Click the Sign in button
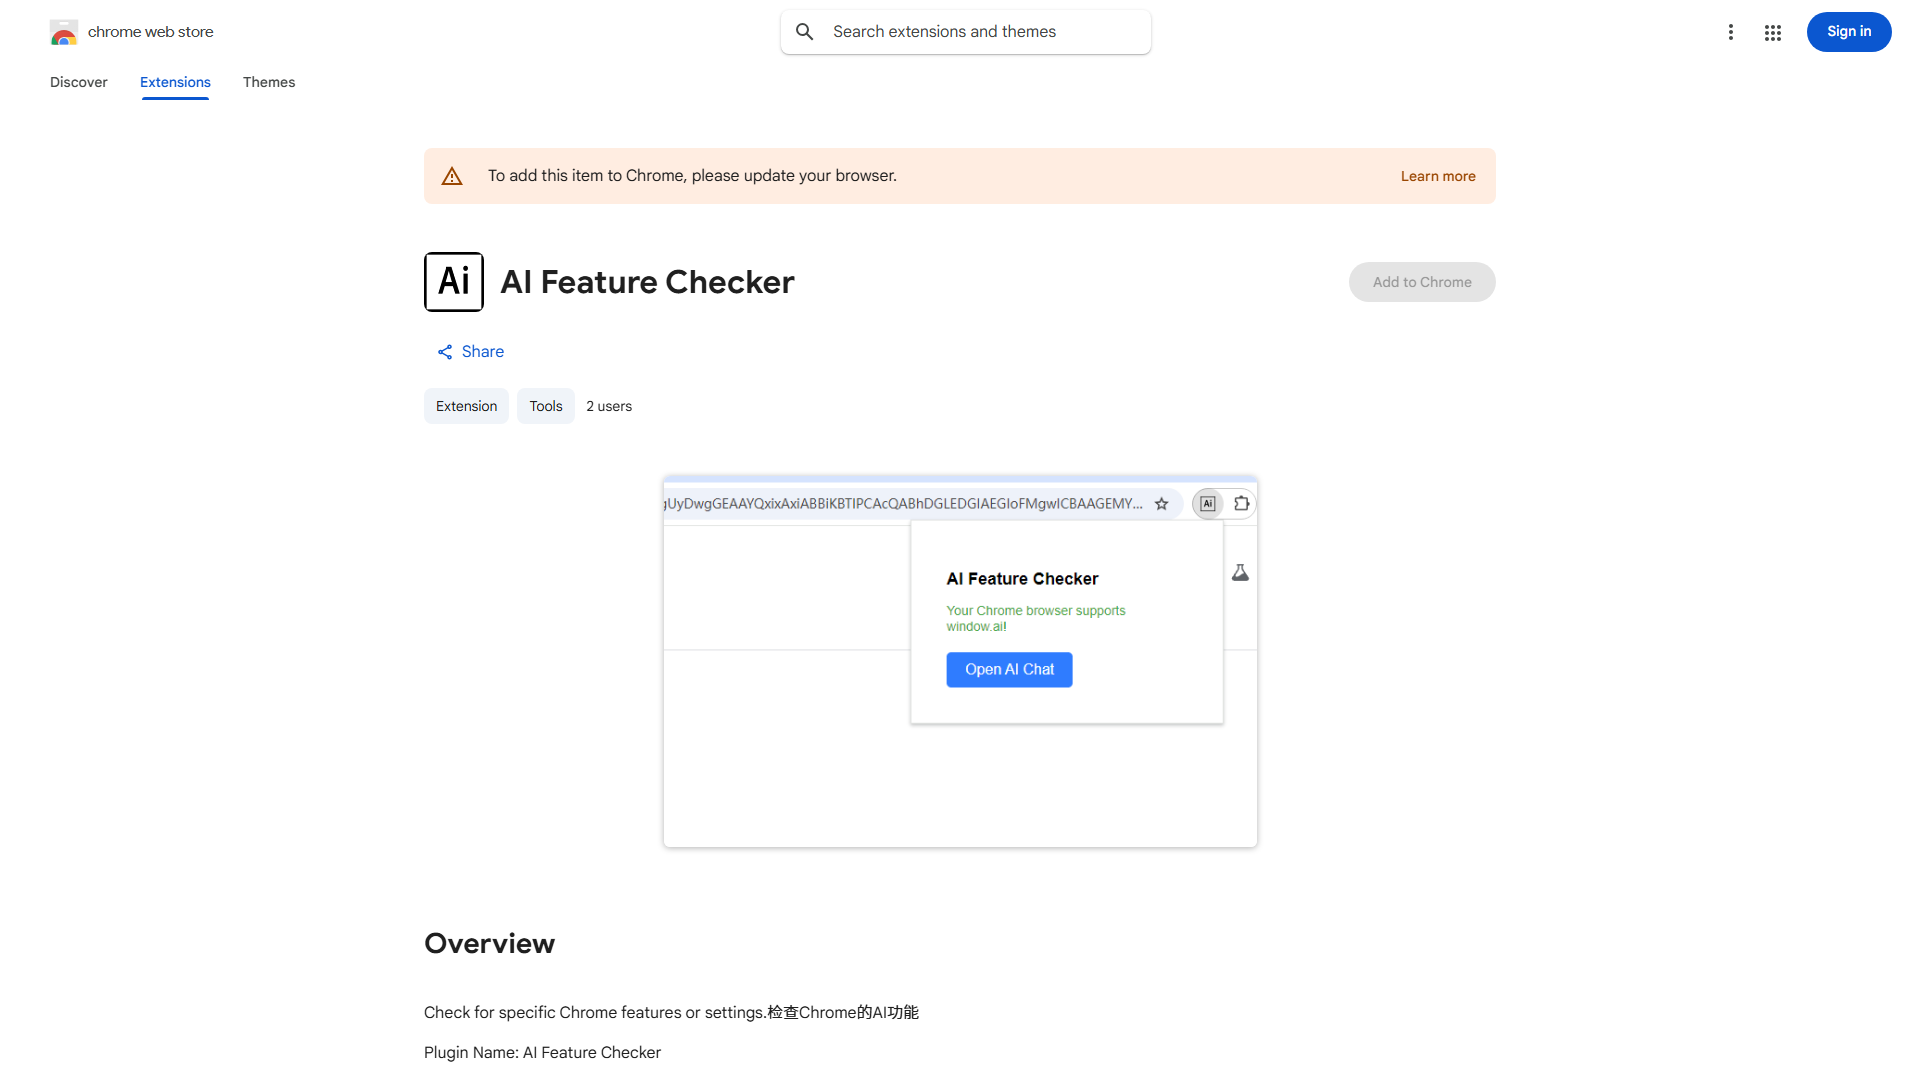The image size is (1920, 1080). pyautogui.click(x=1848, y=32)
